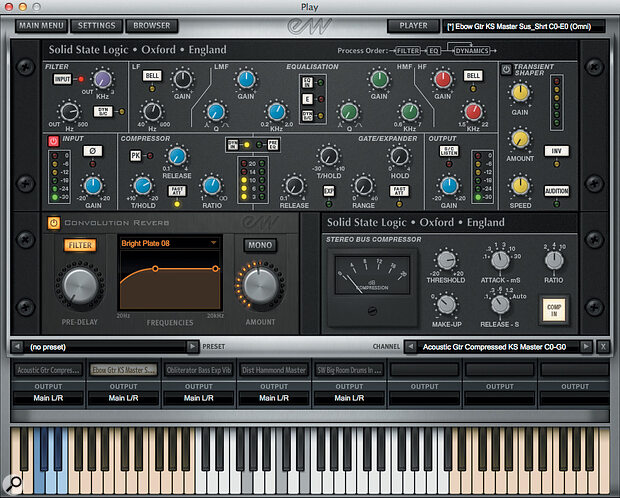Click the Compressor Ratio knob
This screenshot has height=498, width=620.
212,186
